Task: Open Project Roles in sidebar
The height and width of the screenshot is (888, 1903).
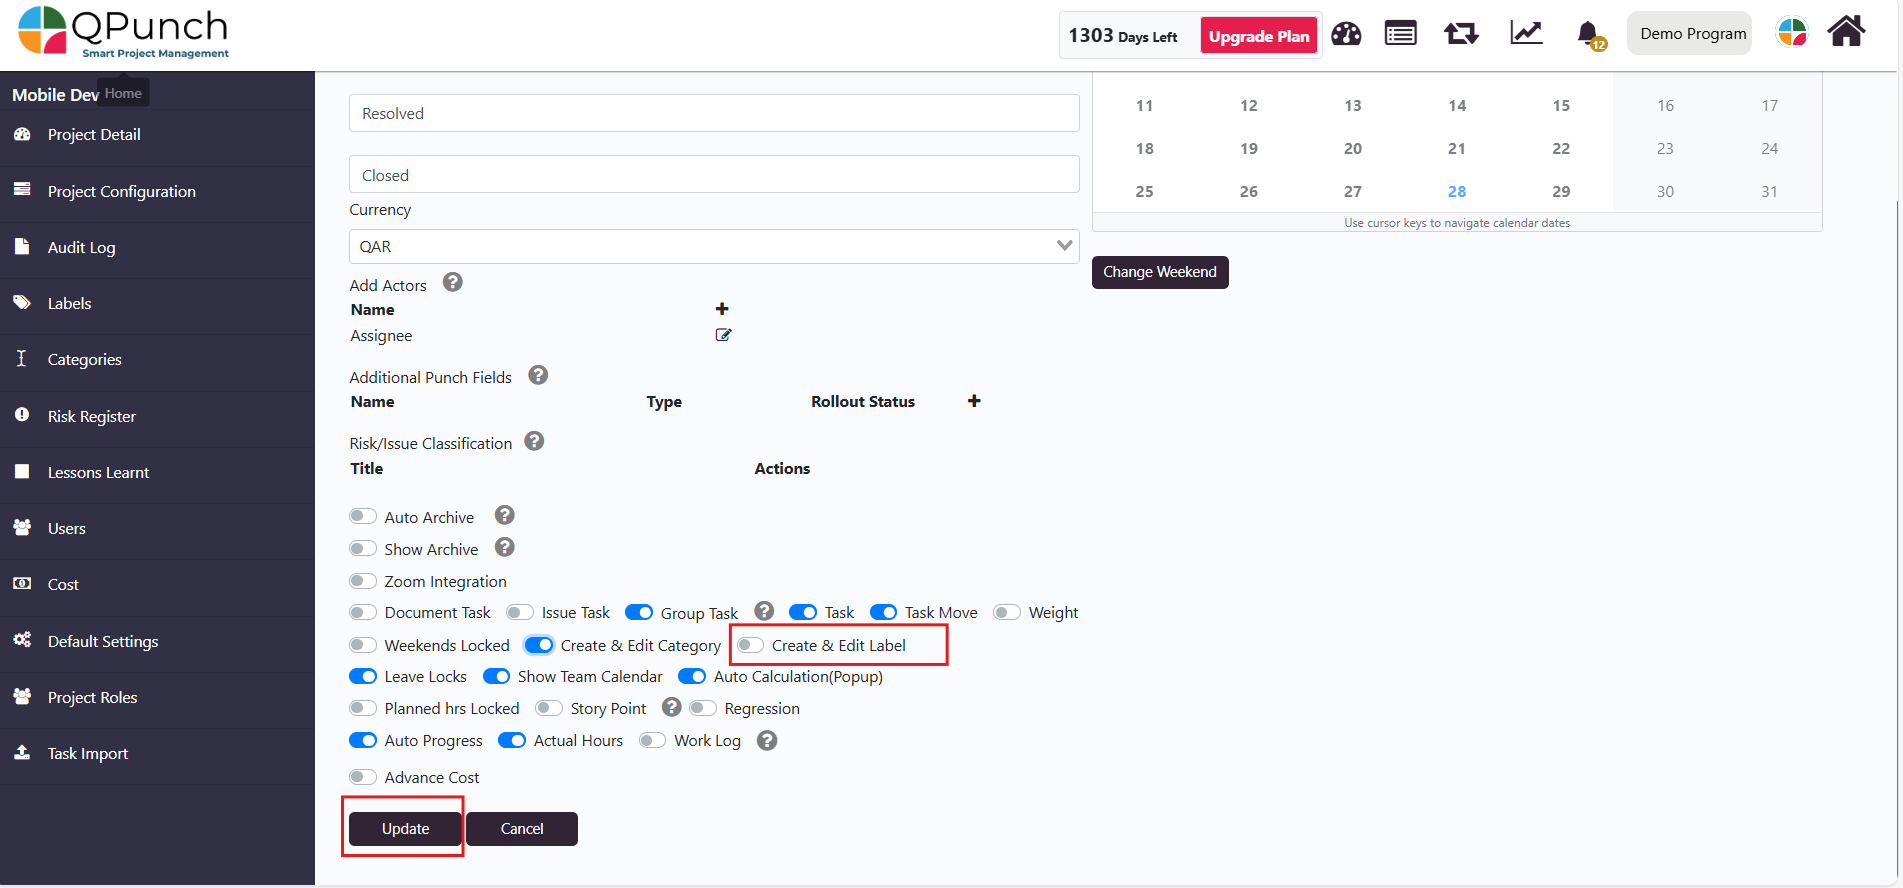Action: (x=93, y=697)
